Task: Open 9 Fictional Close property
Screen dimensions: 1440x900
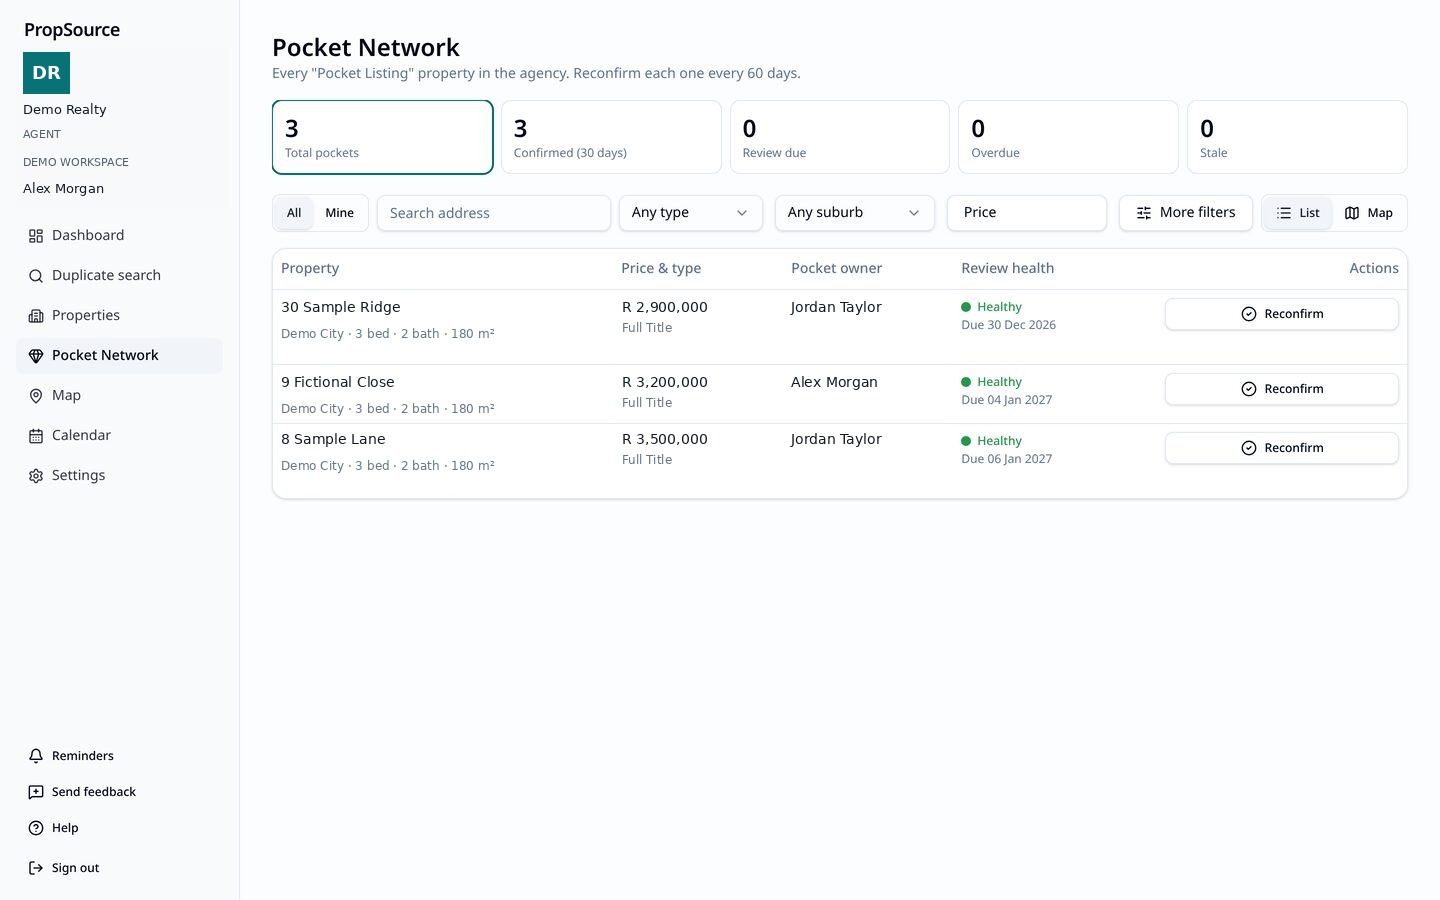Action: tap(338, 382)
